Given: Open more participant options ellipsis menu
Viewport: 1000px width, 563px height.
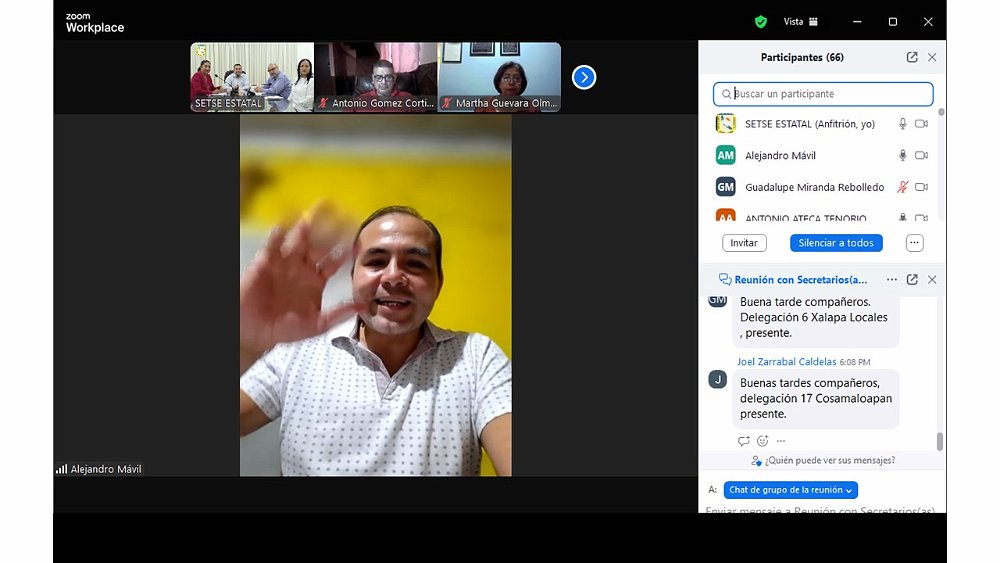Looking at the screenshot, I should pyautogui.click(x=914, y=243).
